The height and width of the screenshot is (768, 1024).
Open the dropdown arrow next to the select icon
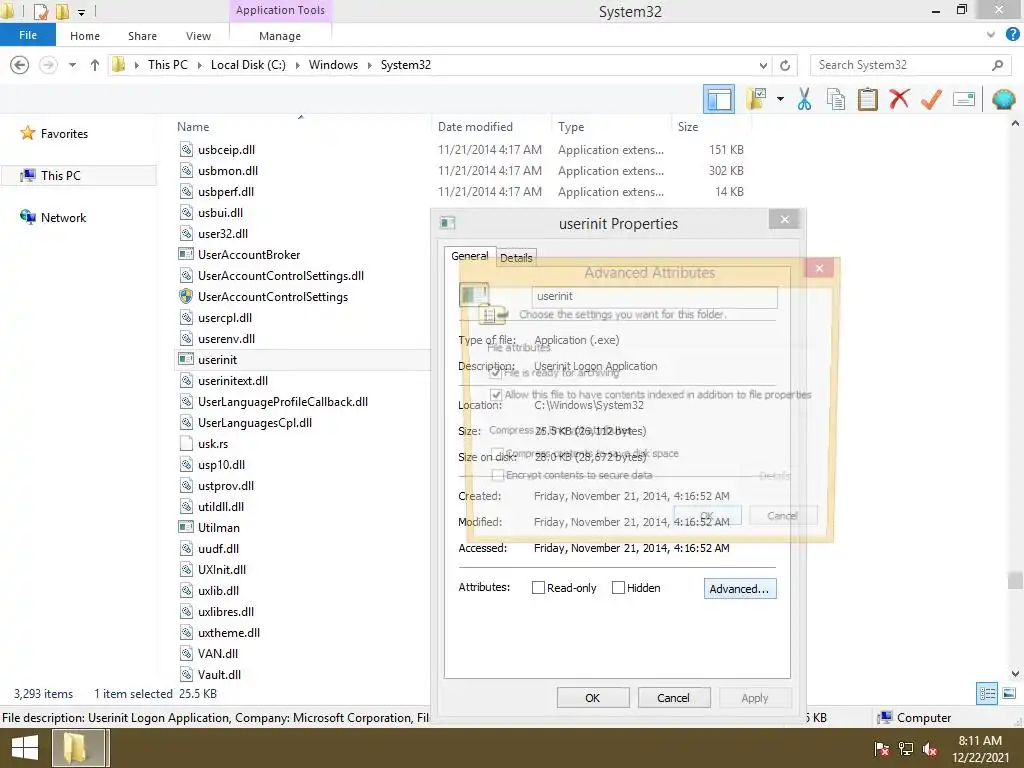point(780,99)
